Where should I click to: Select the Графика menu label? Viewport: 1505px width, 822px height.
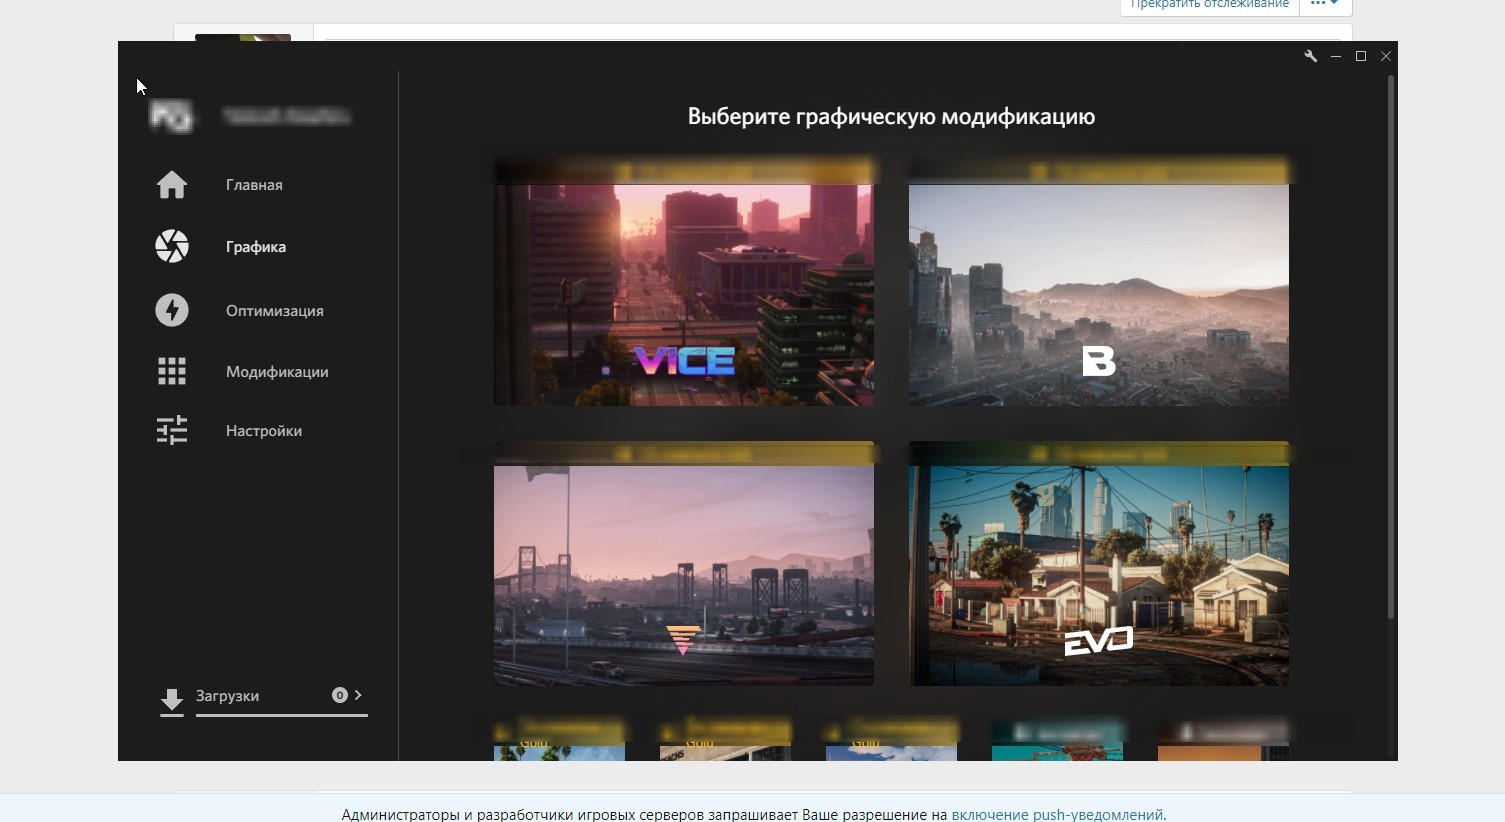pos(256,247)
